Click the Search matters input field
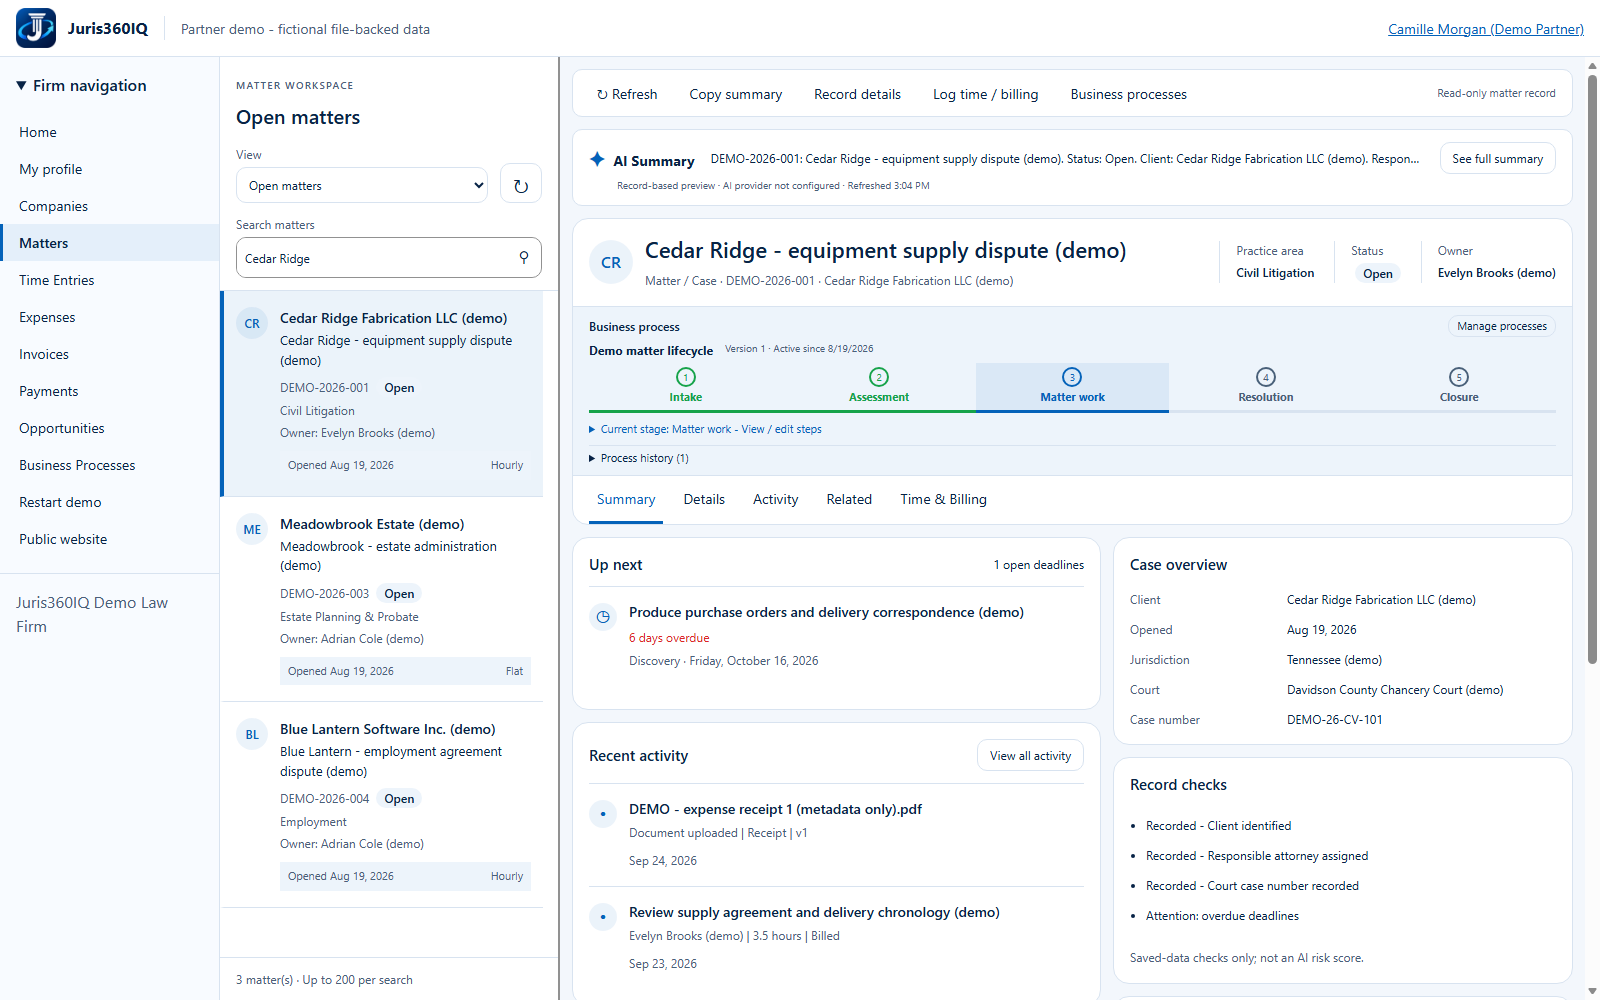Screen dimensions: 1600x1000 coord(389,258)
